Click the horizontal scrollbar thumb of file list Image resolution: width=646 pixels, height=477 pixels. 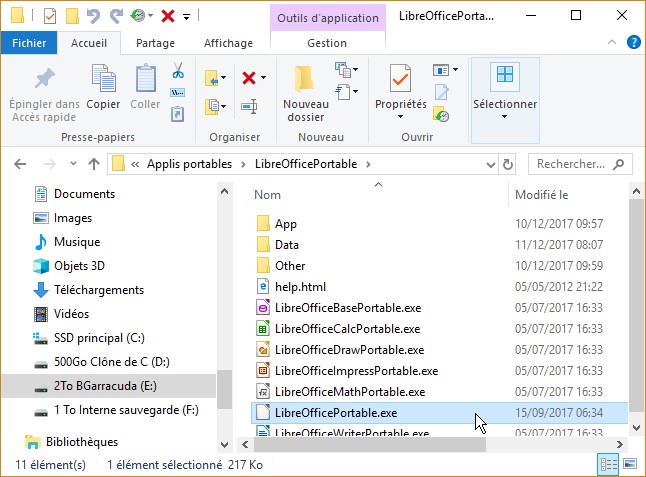point(370,444)
